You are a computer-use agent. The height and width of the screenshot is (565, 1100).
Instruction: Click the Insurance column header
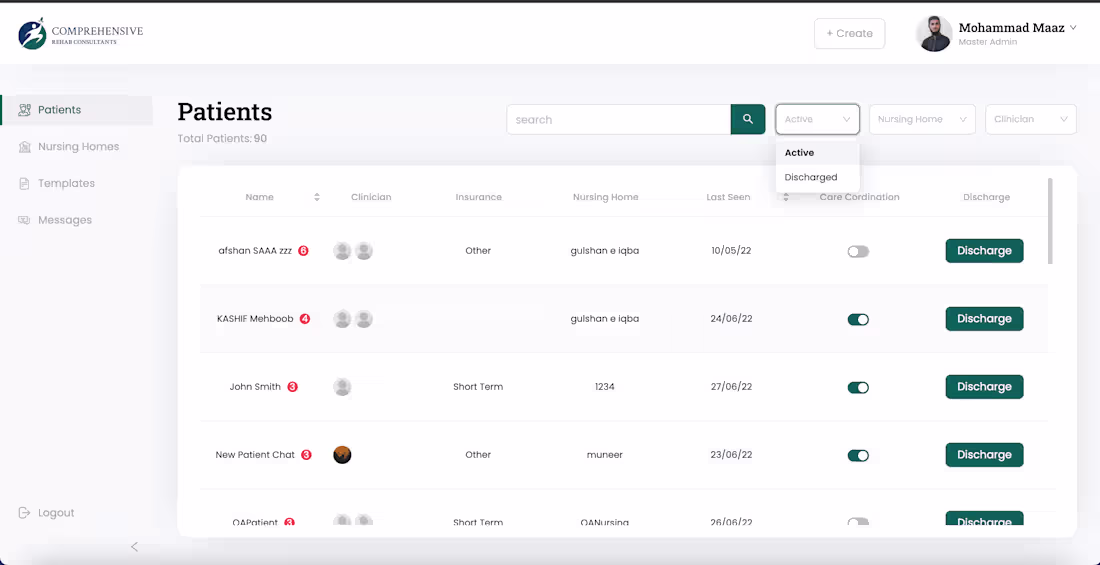(478, 197)
